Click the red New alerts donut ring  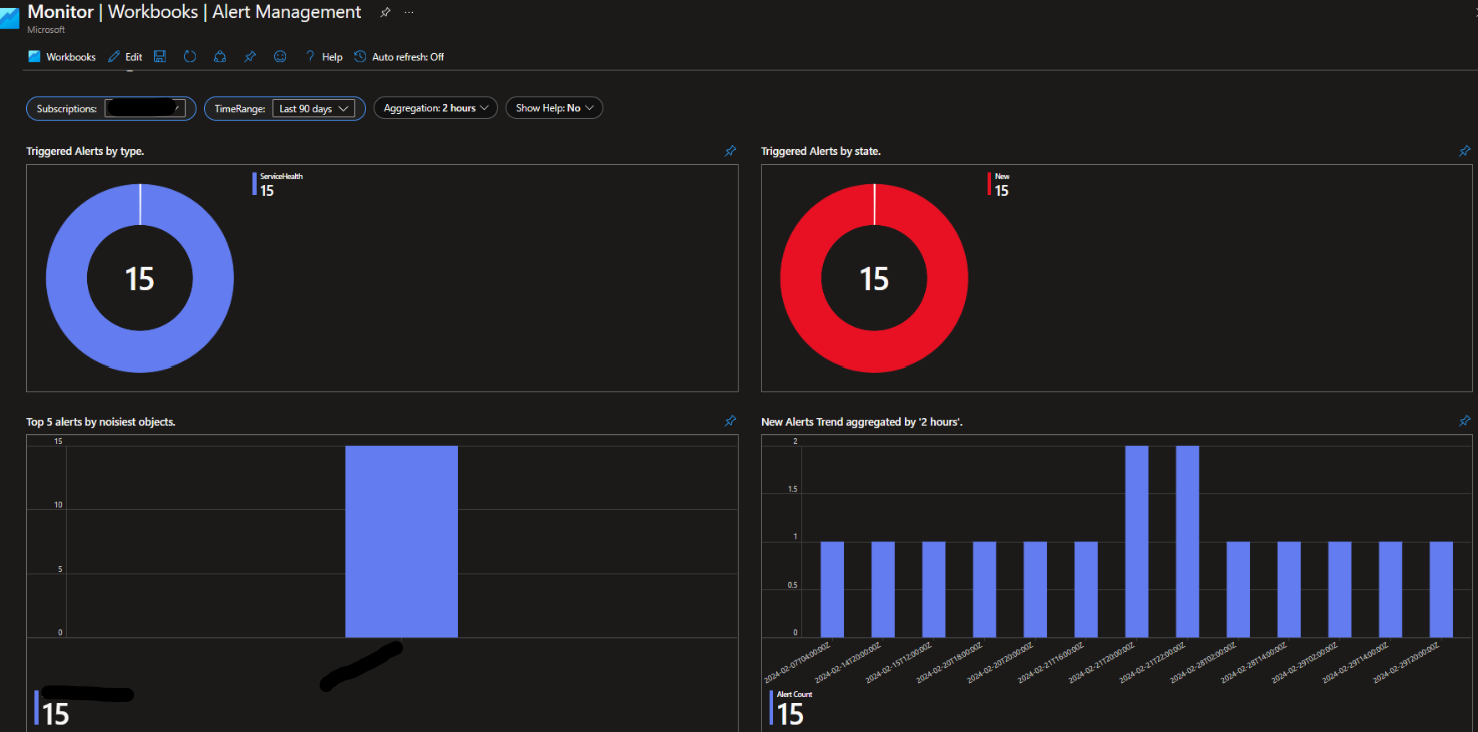tap(800, 278)
